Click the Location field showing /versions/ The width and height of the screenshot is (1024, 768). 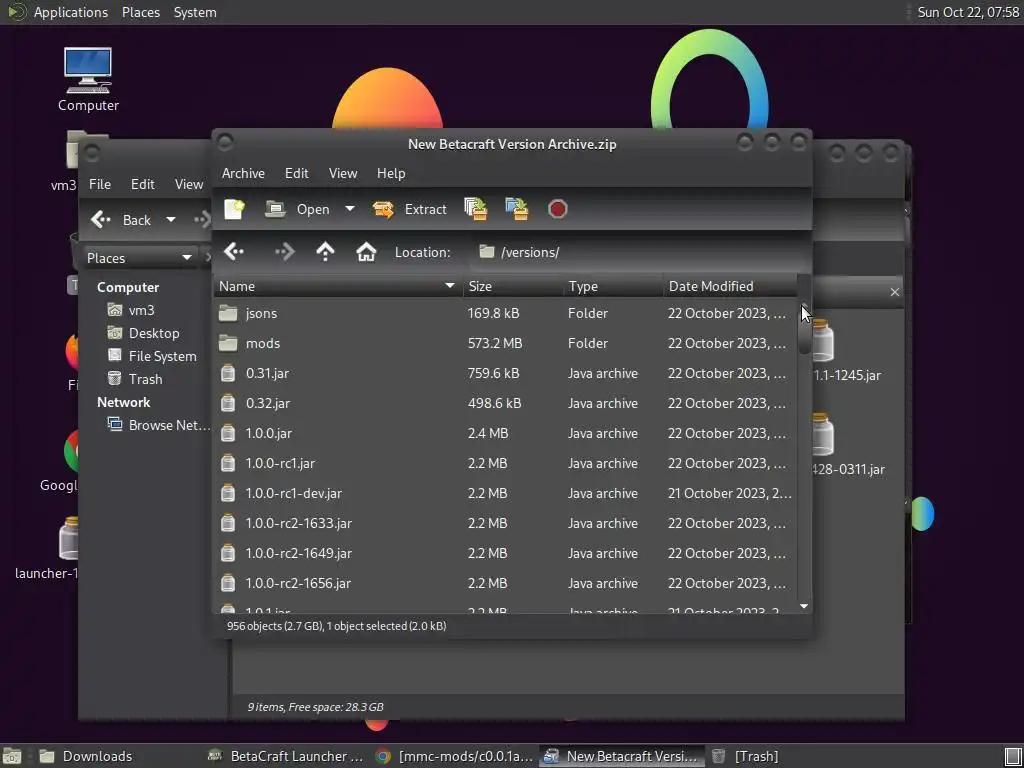click(x=637, y=252)
